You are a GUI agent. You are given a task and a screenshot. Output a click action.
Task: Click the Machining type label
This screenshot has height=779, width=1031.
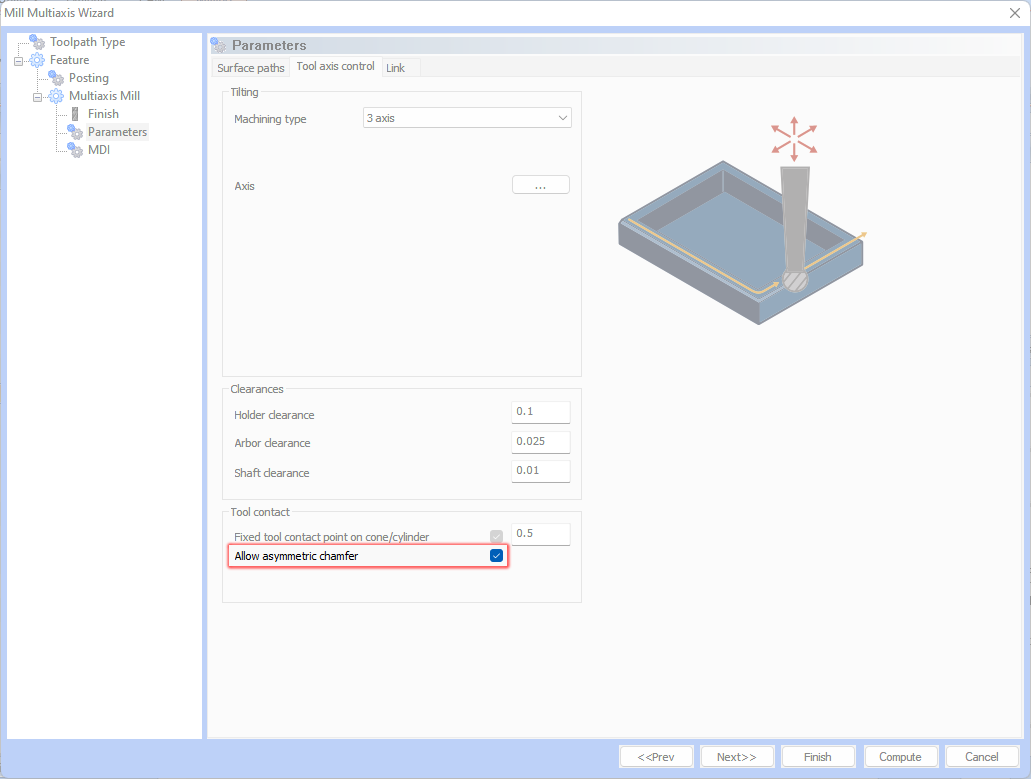click(x=270, y=119)
